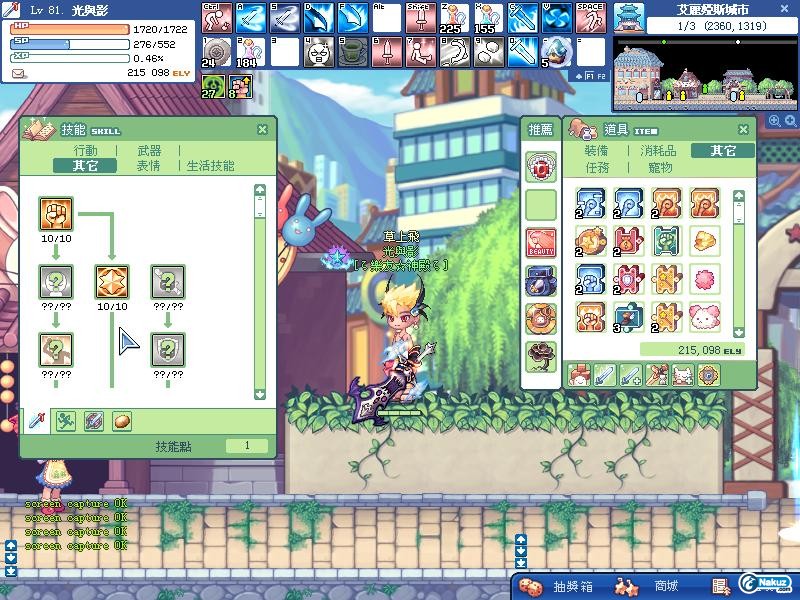Click the XP progress bar
Viewport: 800px width, 600px height.
click(70, 58)
